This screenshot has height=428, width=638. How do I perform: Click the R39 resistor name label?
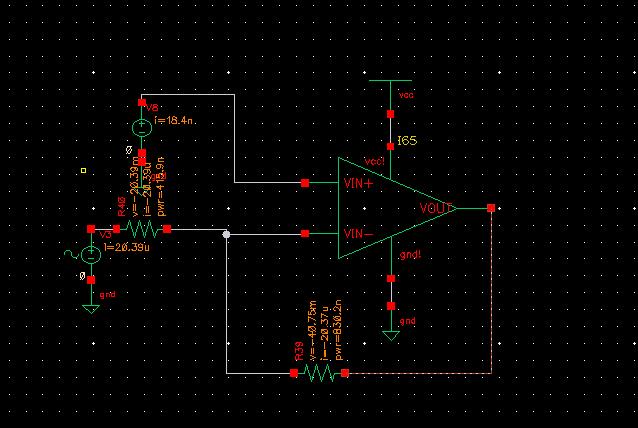[299, 351]
